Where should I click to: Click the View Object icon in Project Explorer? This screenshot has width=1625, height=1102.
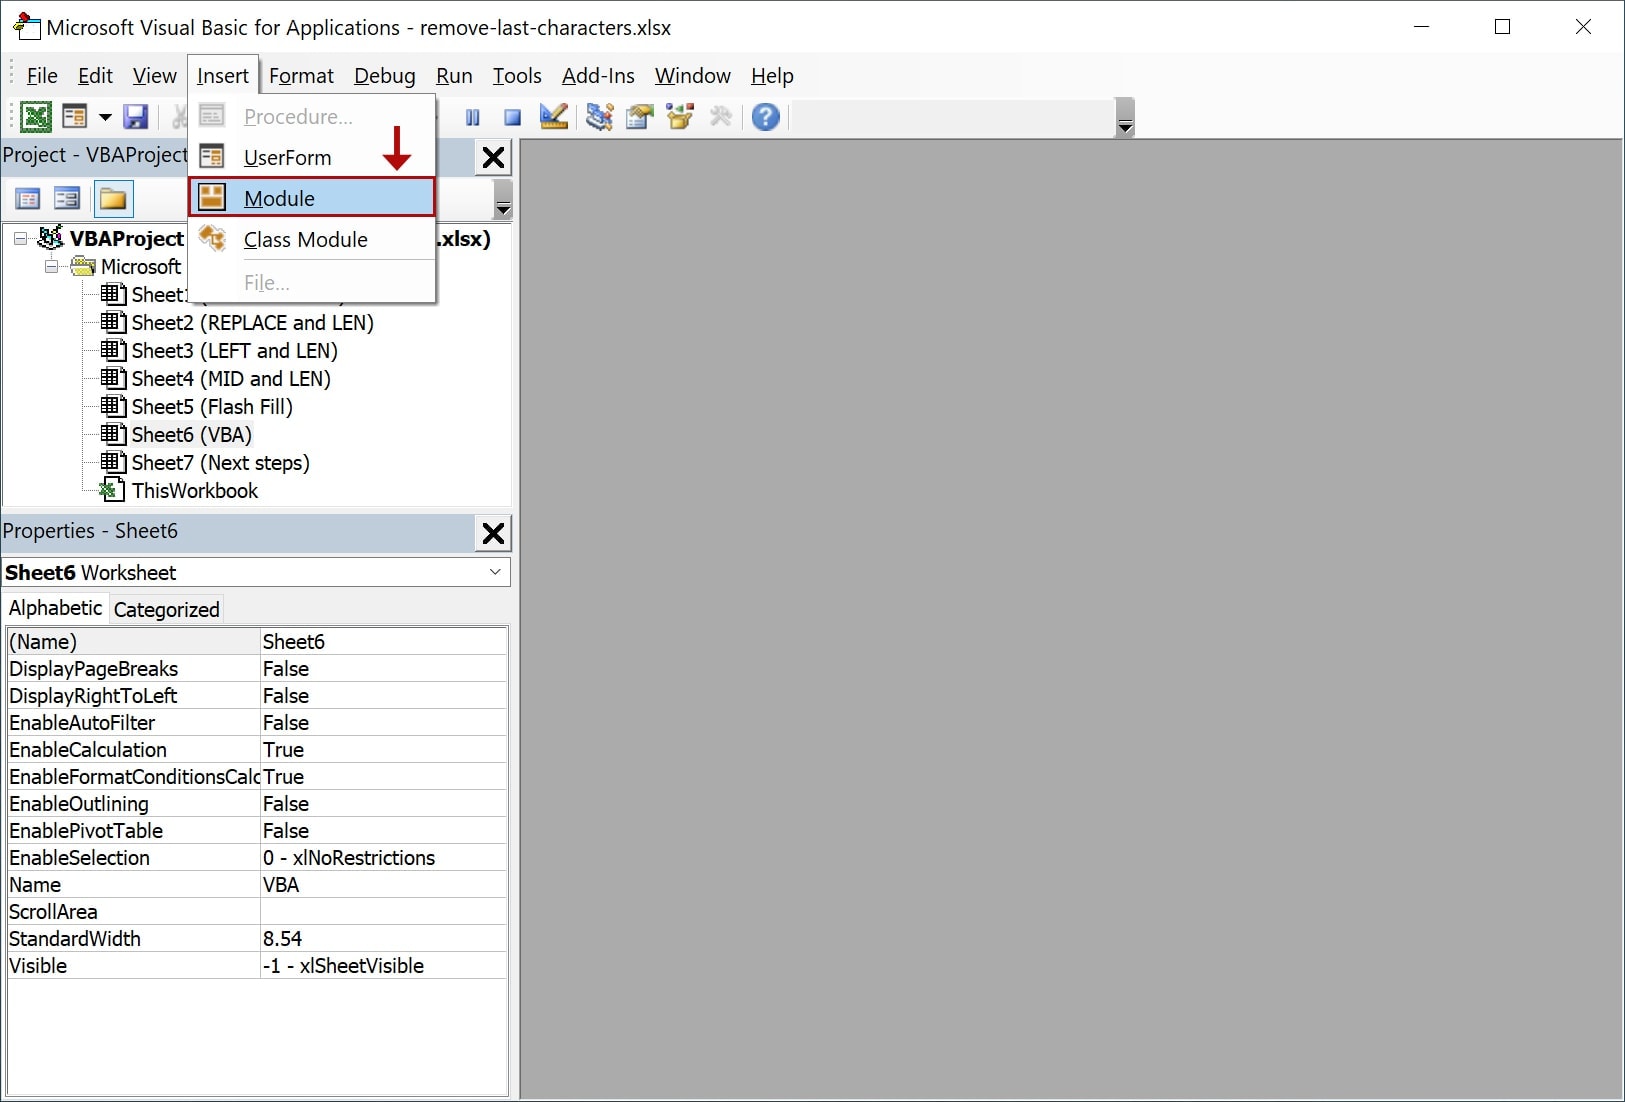click(67, 198)
